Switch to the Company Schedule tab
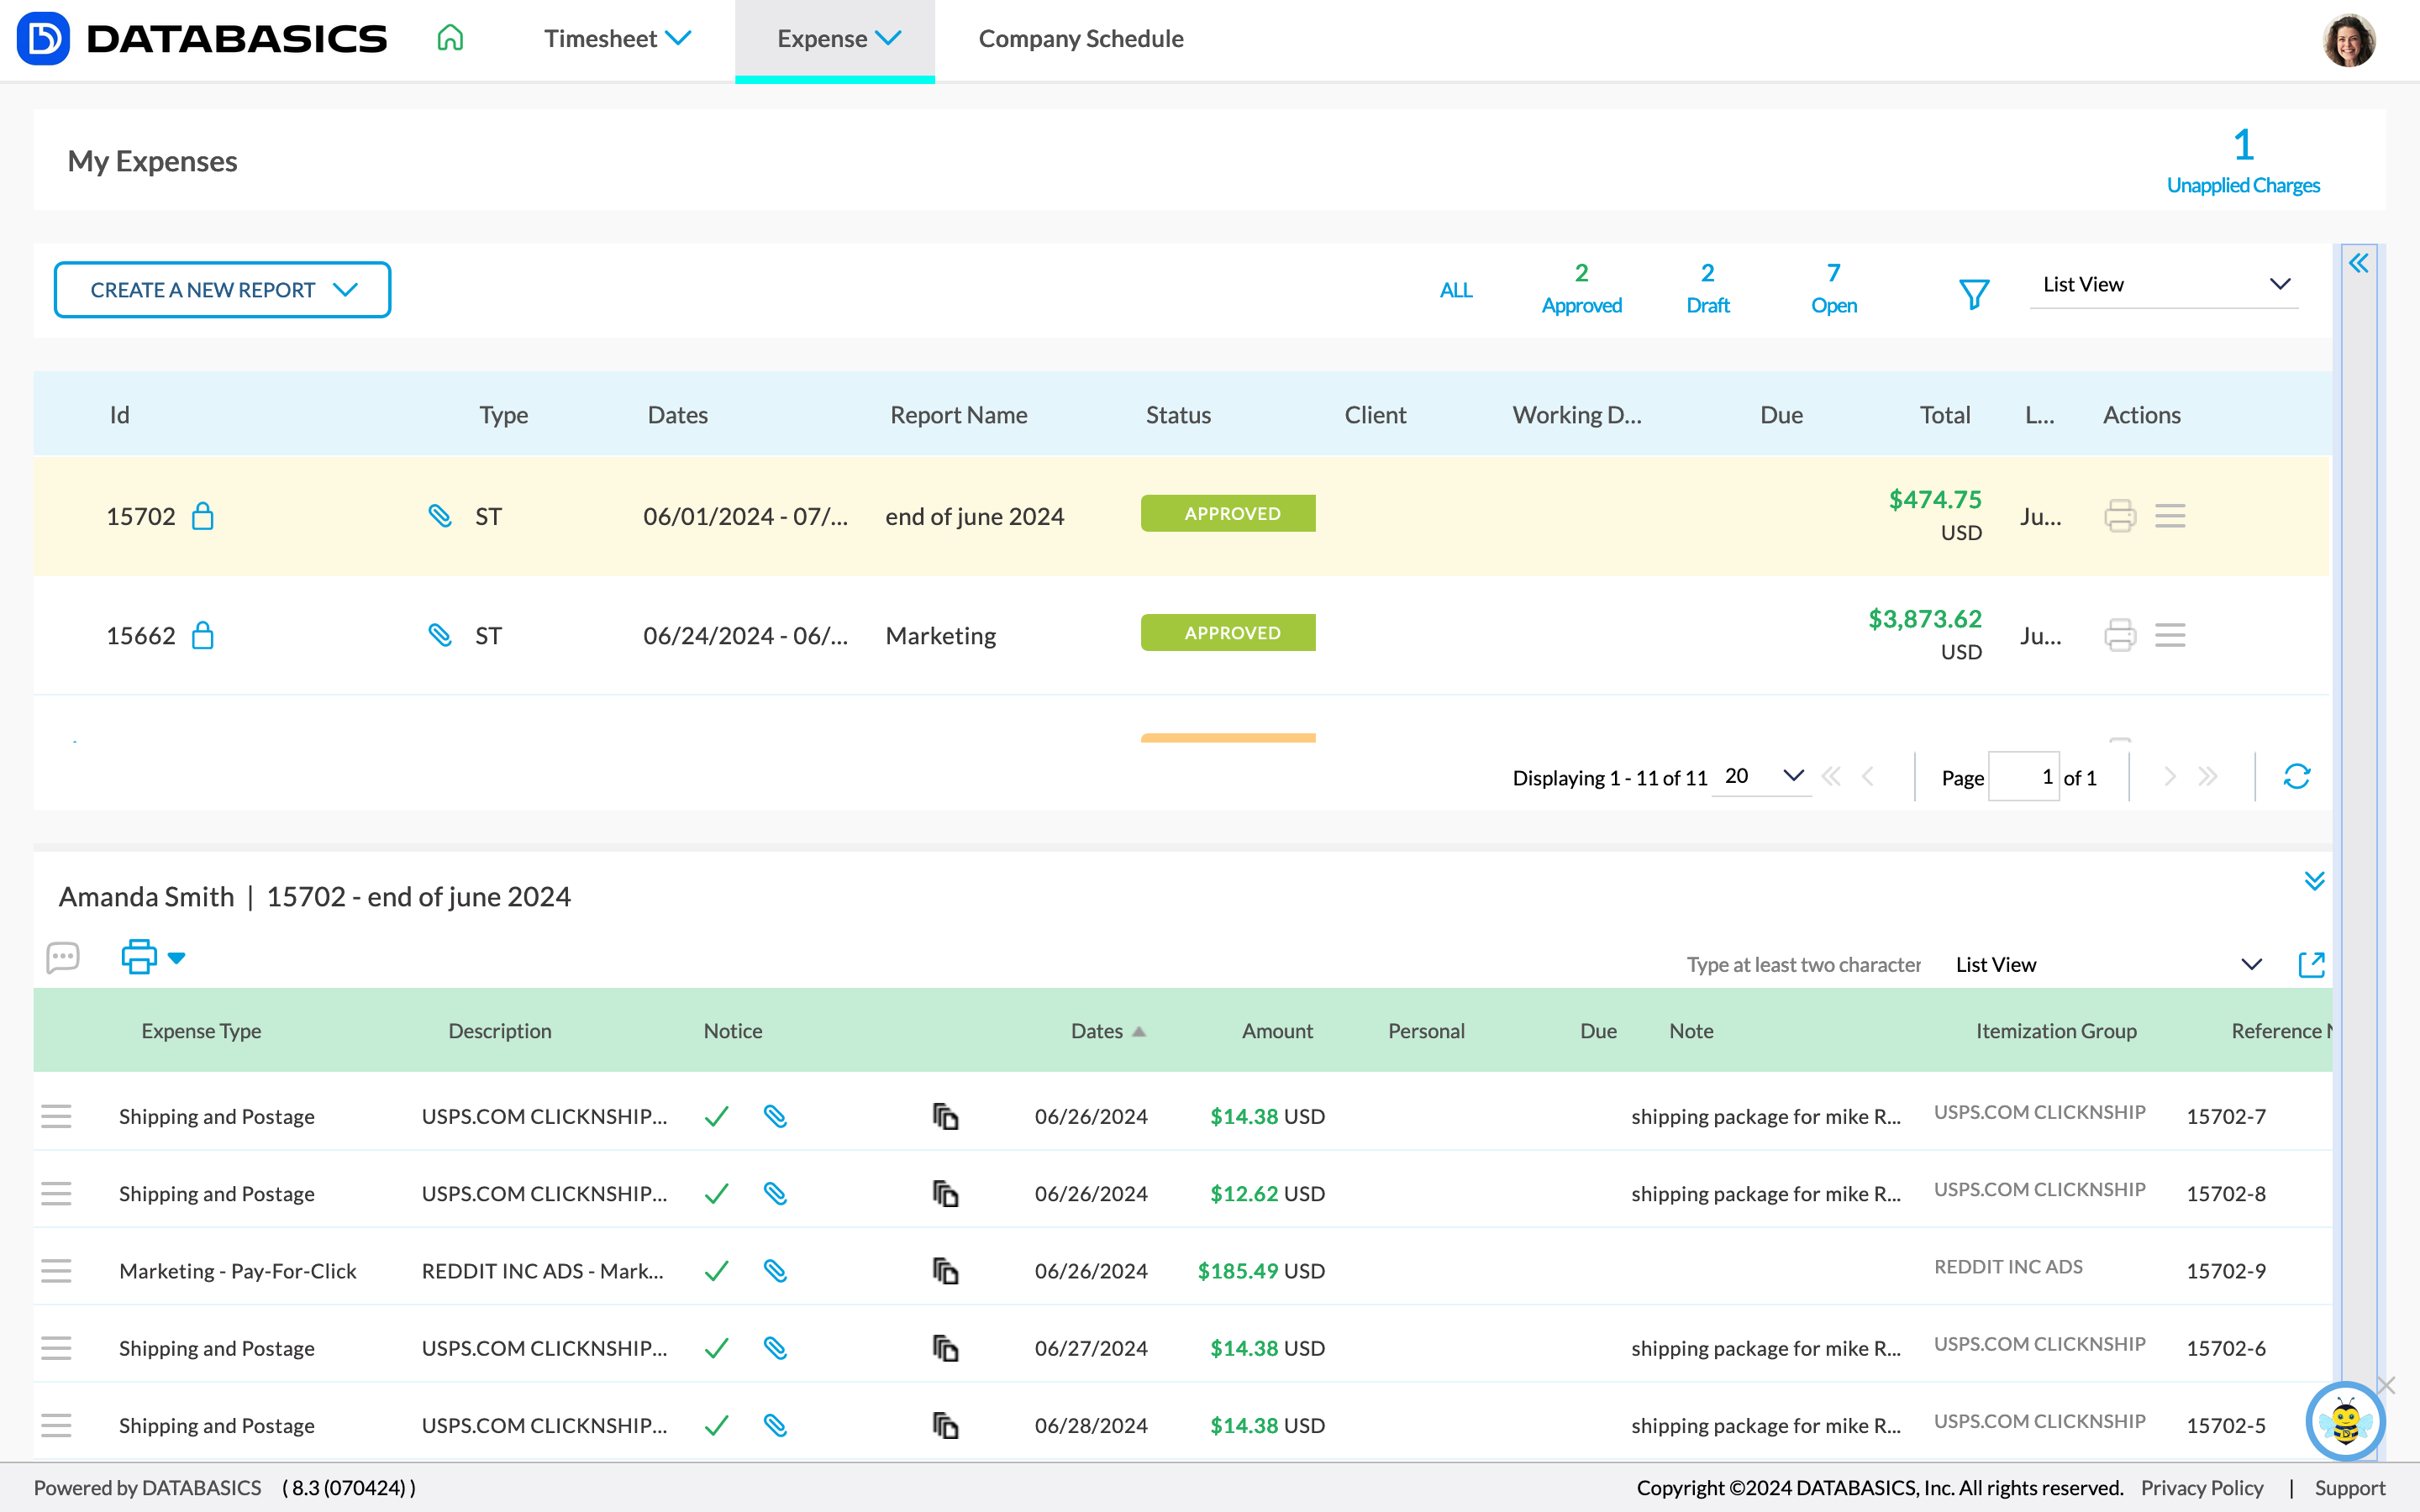Image resolution: width=2420 pixels, height=1512 pixels. pyautogui.click(x=1081, y=39)
